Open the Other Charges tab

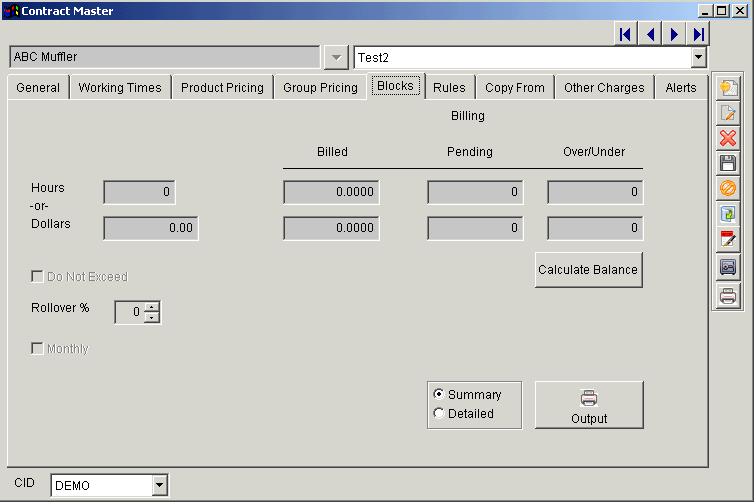click(604, 88)
